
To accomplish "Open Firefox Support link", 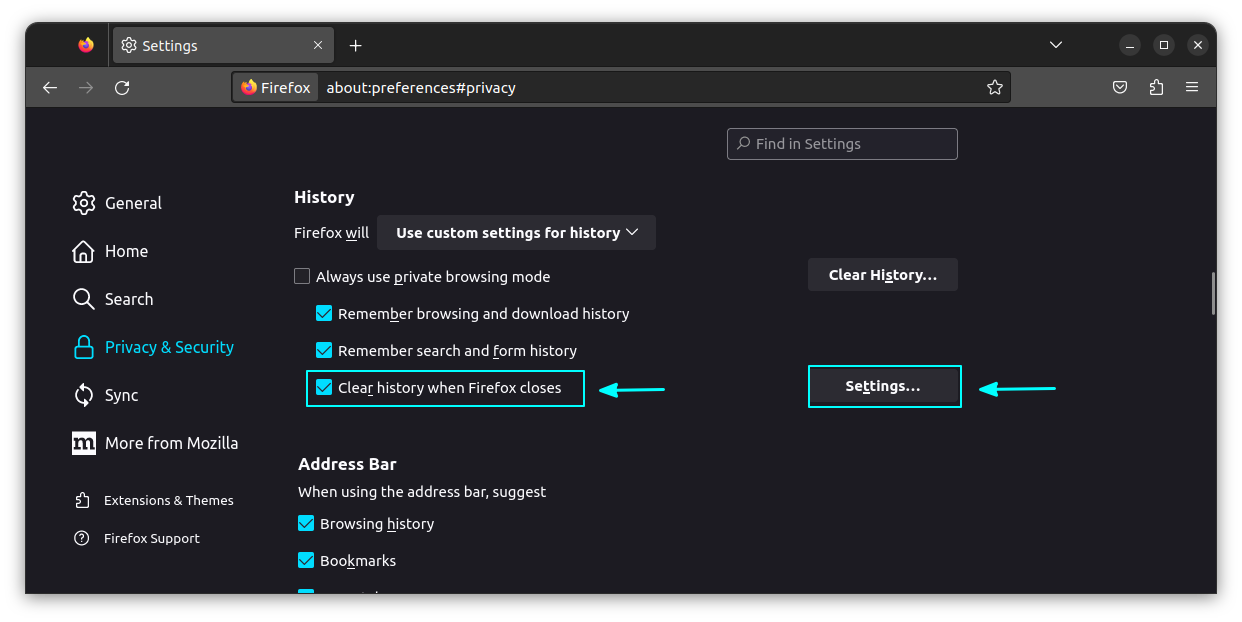I will point(150,538).
